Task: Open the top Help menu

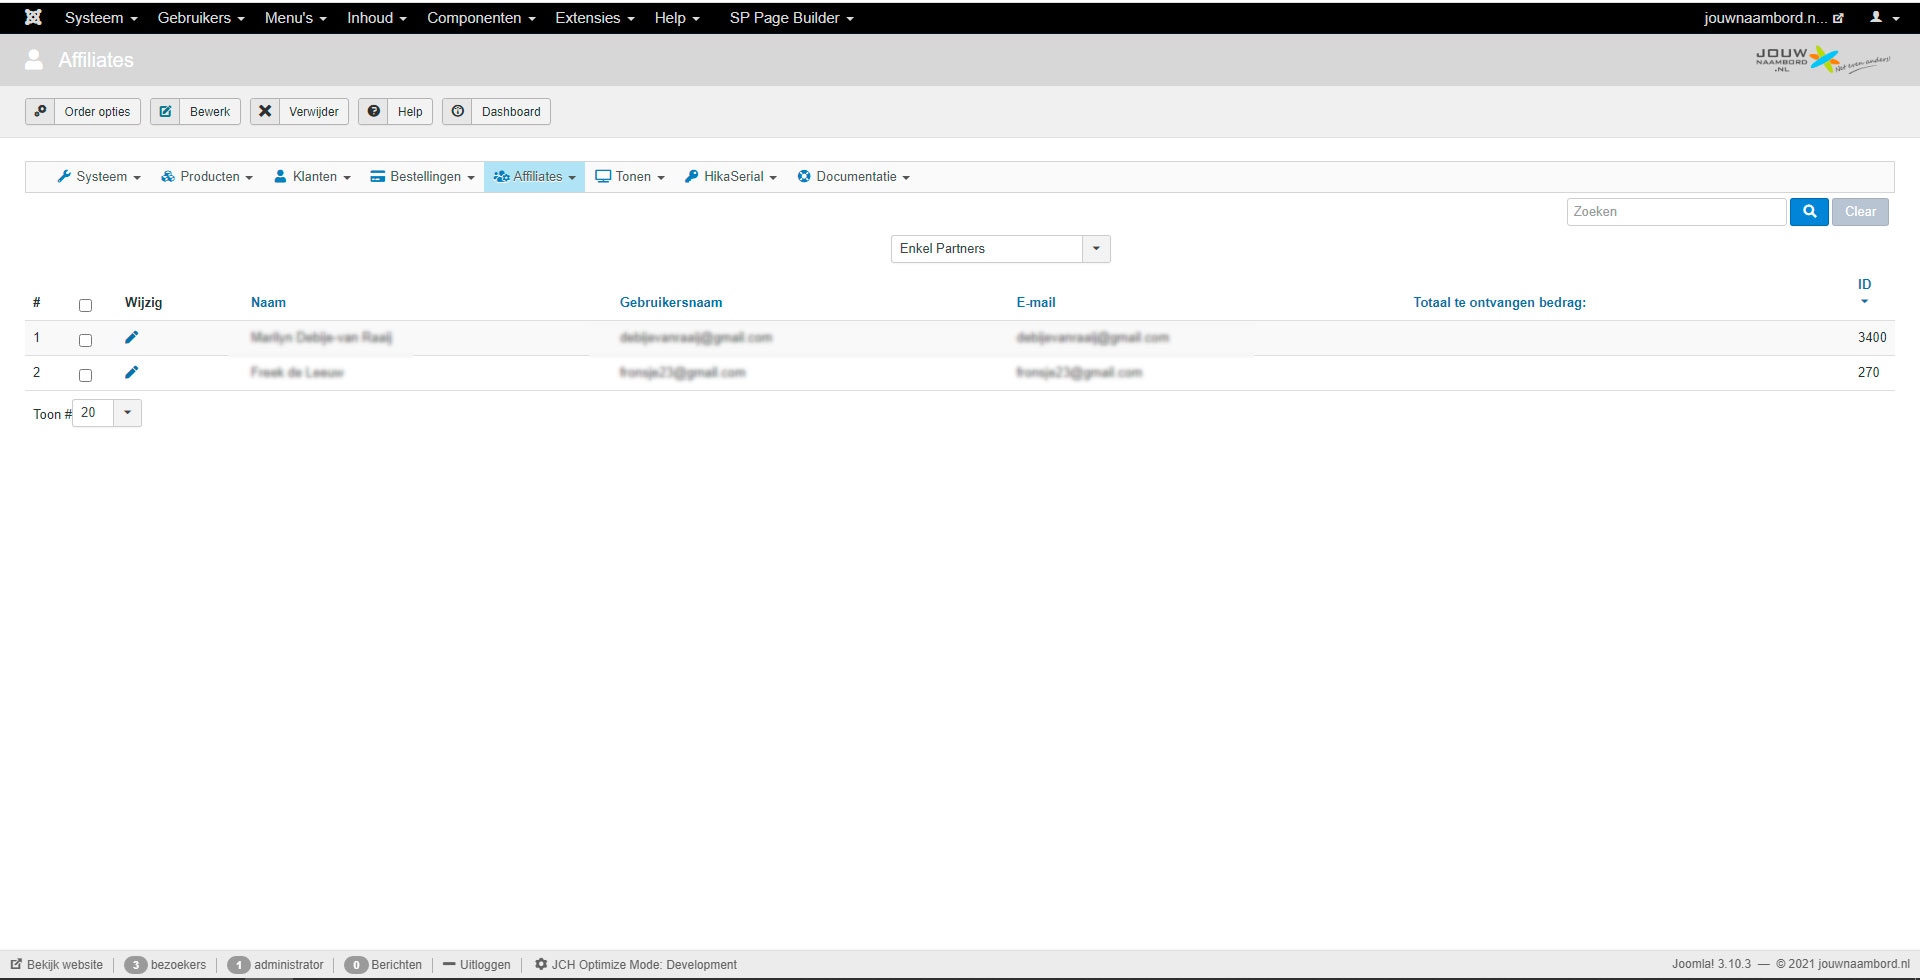Action: [677, 18]
